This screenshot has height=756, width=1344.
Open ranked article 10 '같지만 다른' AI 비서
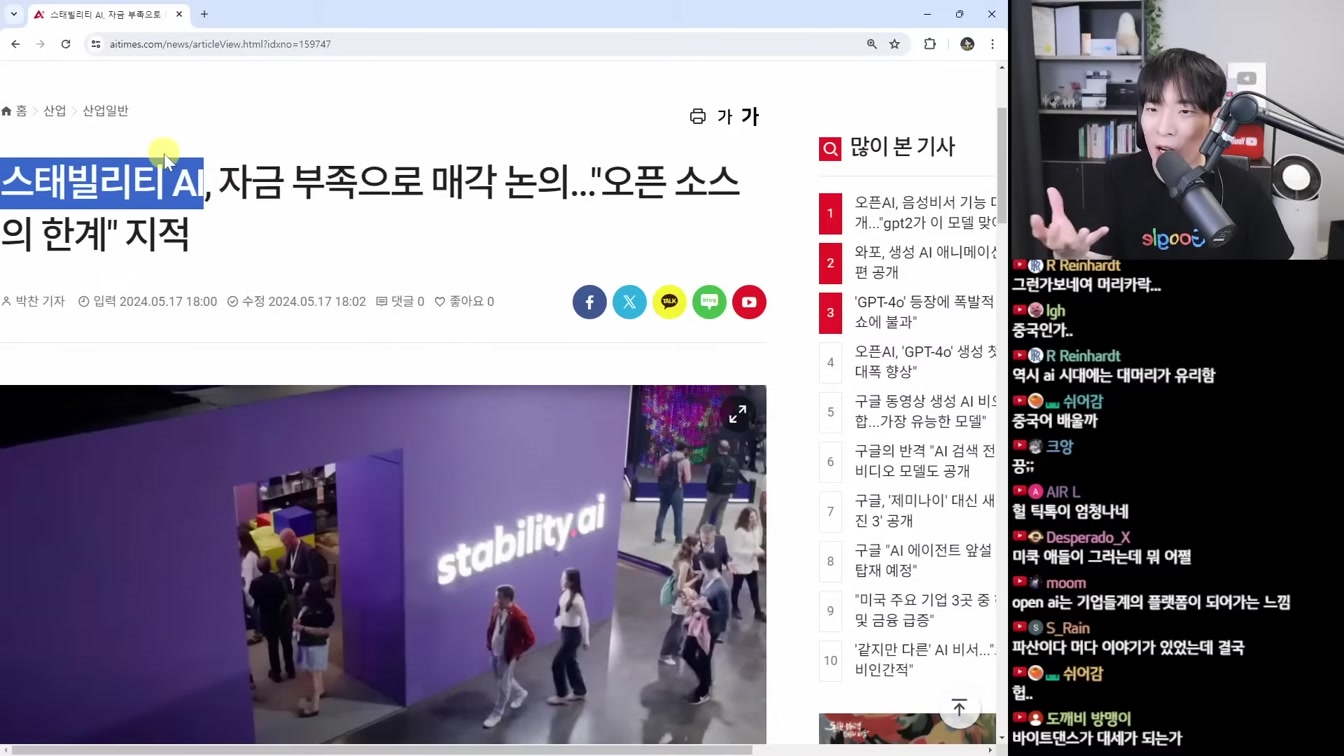[x=925, y=660]
